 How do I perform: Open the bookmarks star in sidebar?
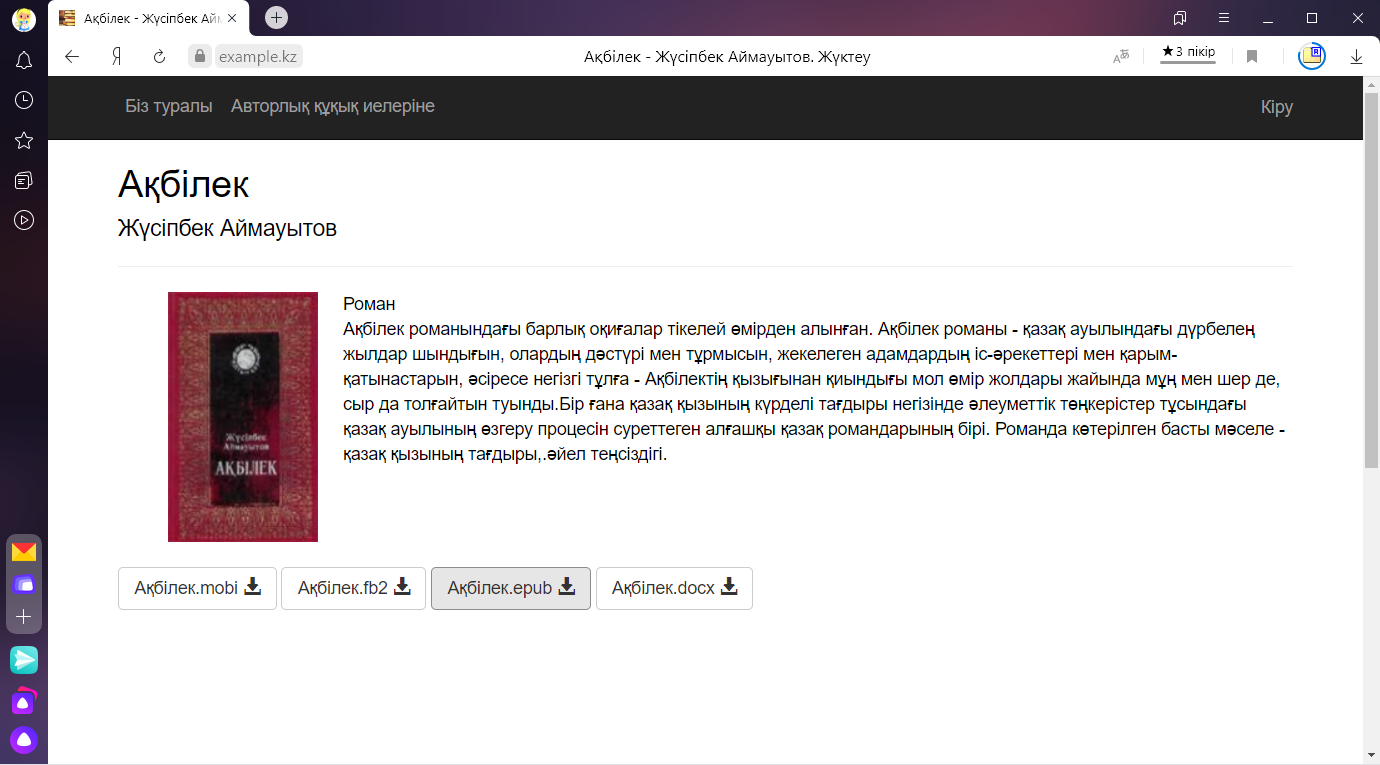24,140
